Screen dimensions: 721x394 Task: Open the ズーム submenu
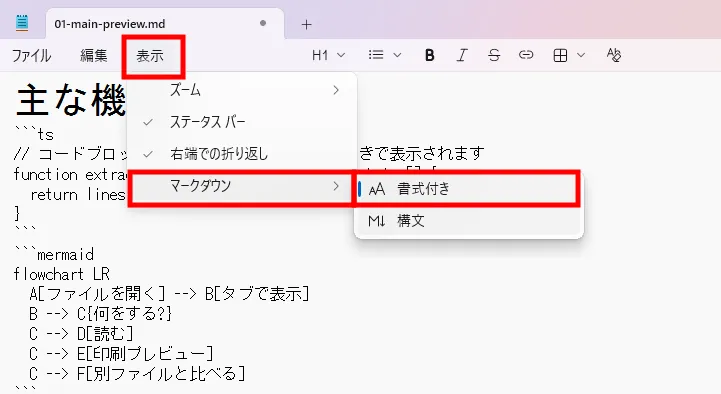pos(242,90)
